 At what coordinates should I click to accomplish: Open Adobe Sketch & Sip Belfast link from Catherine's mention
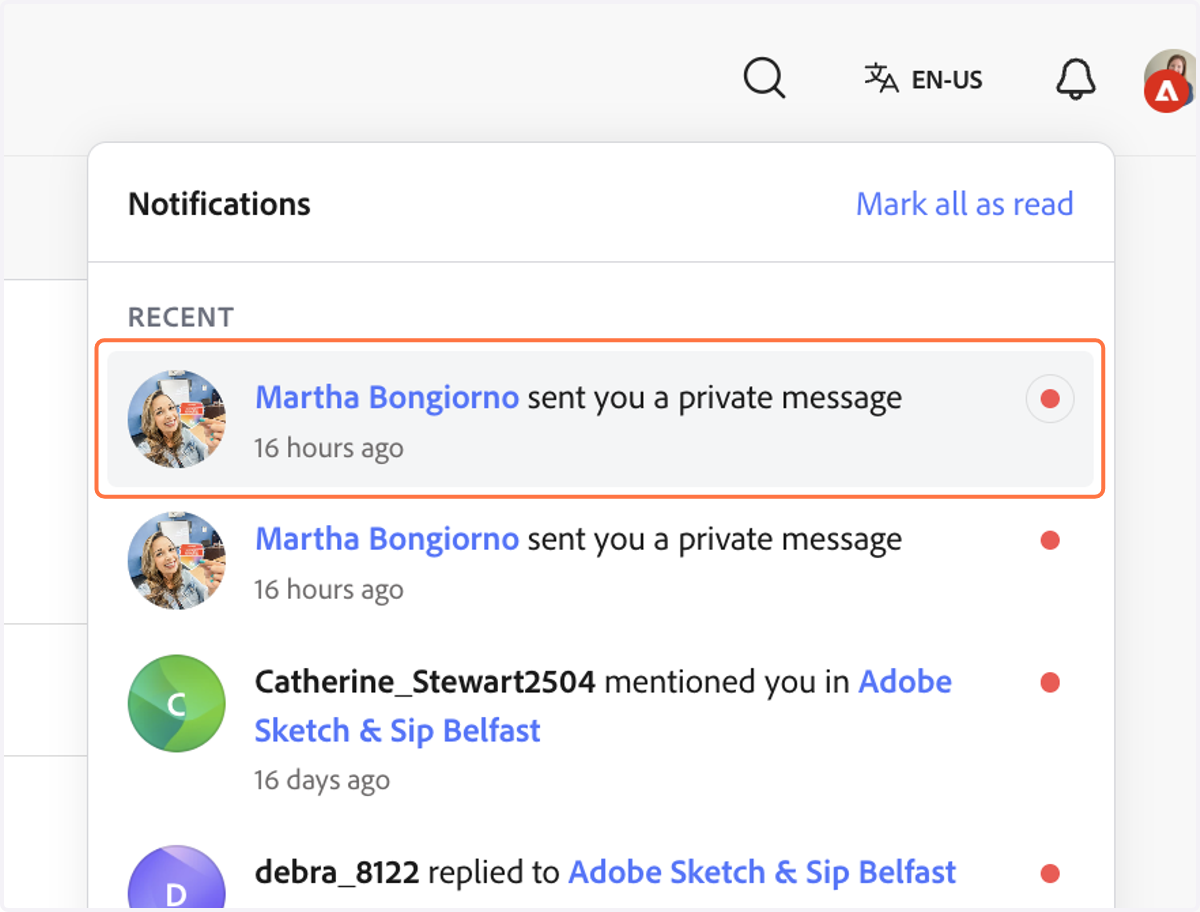(x=603, y=706)
